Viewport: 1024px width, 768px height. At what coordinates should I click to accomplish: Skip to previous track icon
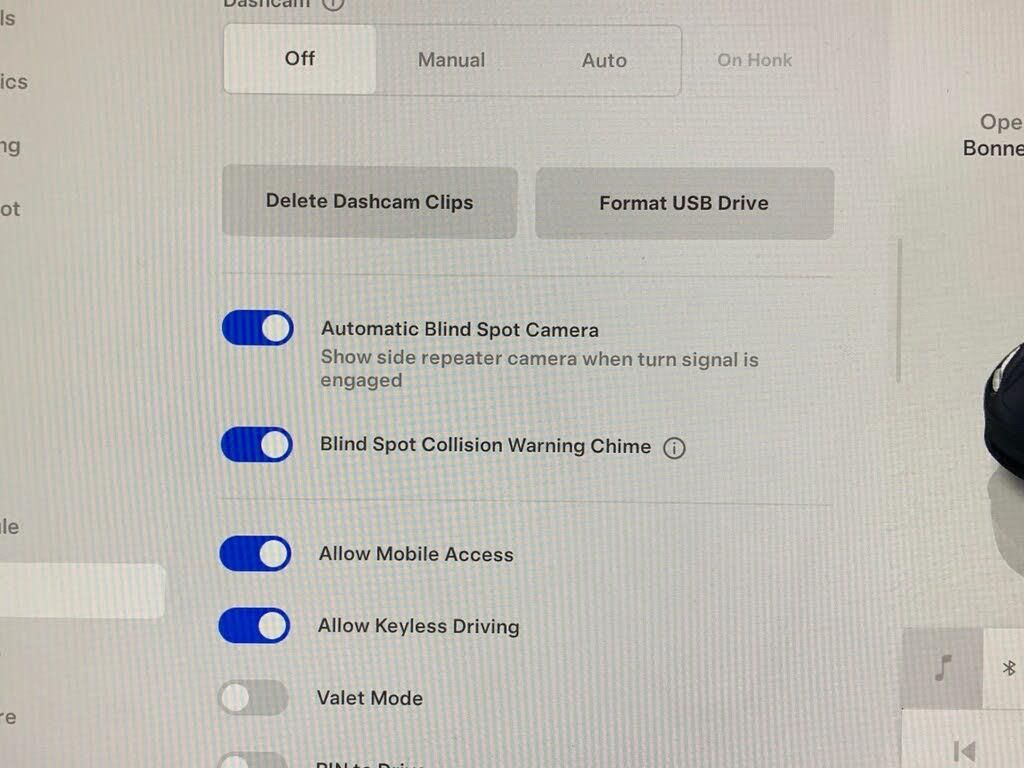(964, 751)
